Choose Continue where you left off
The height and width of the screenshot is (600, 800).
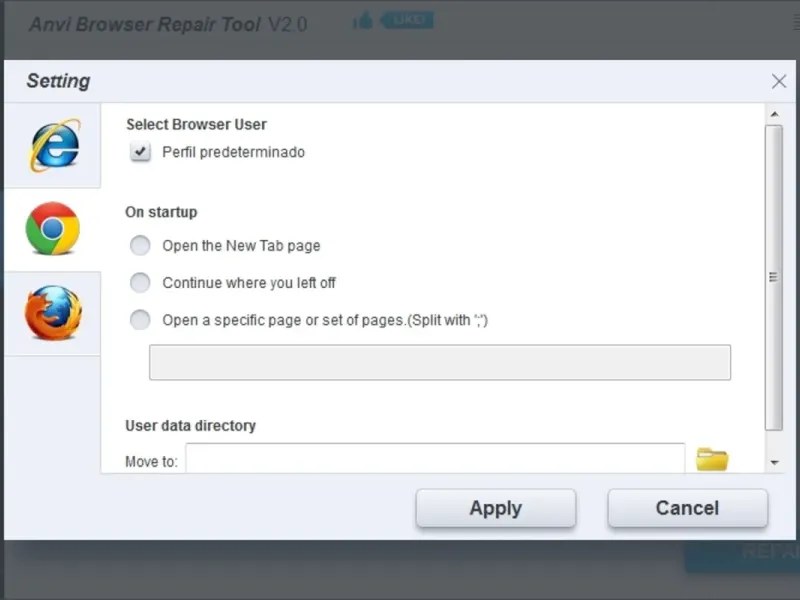[x=141, y=283]
